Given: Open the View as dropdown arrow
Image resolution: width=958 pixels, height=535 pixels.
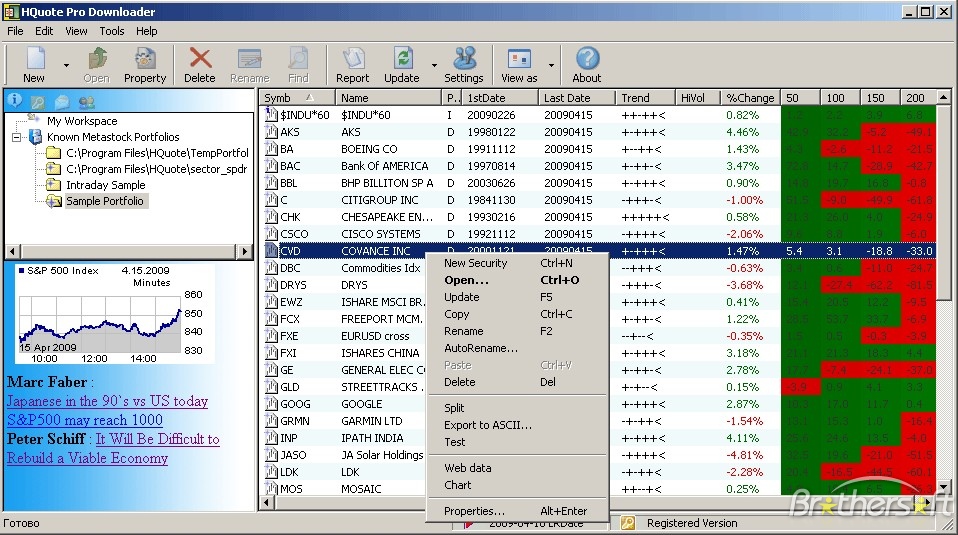Looking at the screenshot, I should pos(551,65).
